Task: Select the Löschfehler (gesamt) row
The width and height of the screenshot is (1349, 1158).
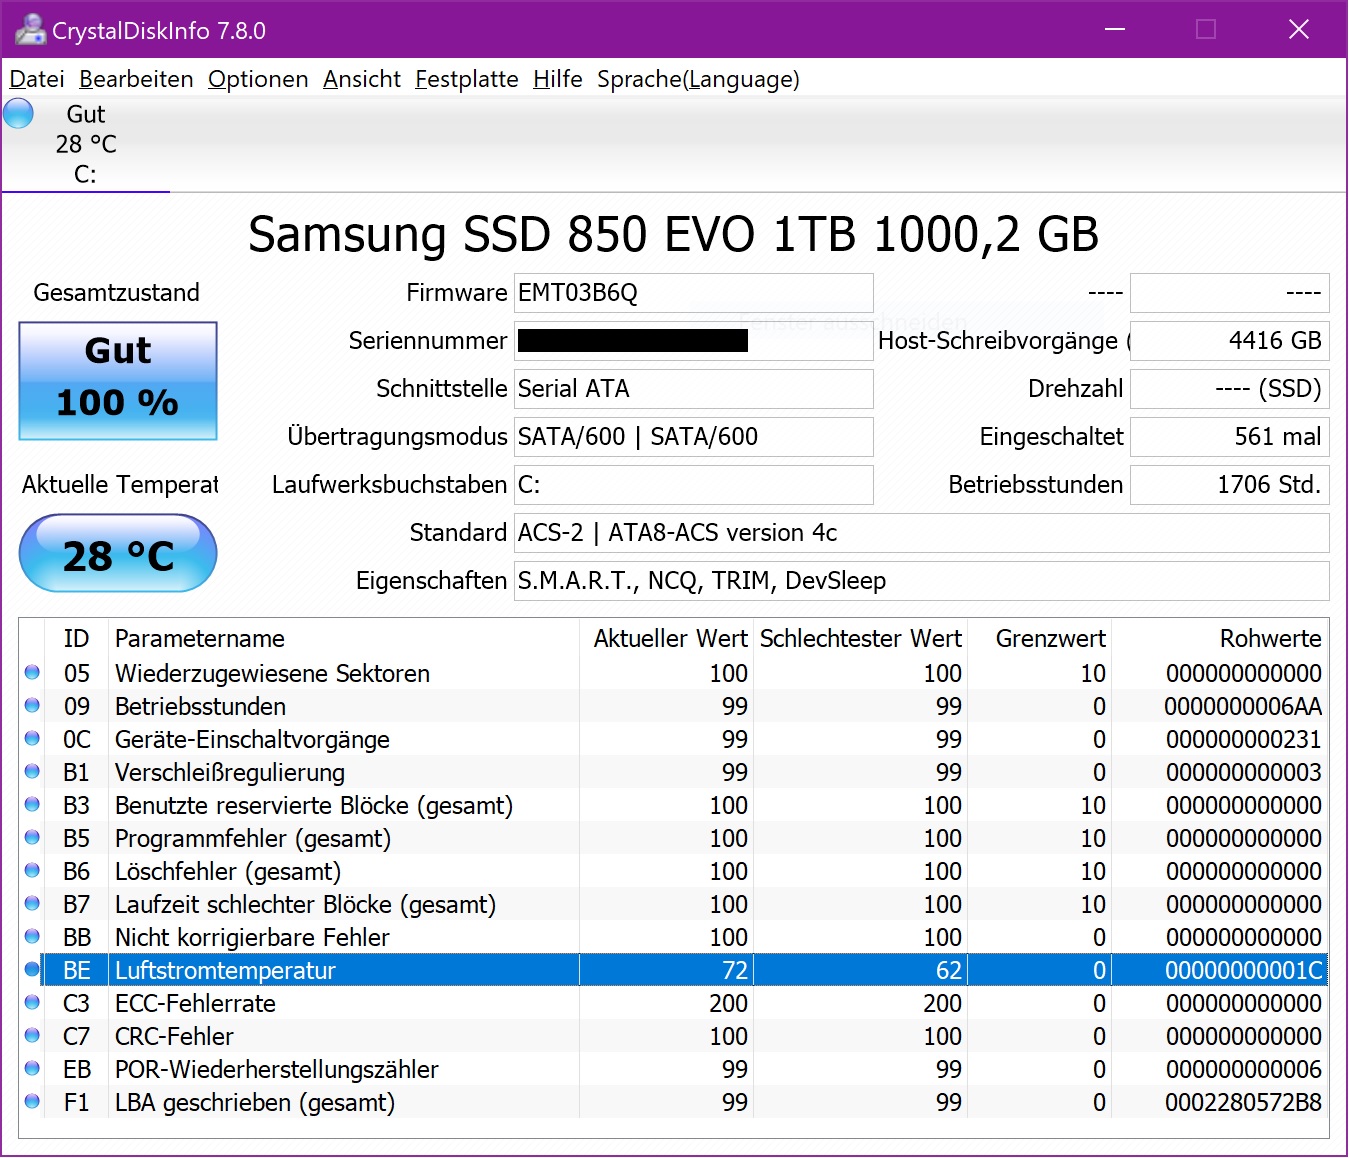Action: coord(674,871)
